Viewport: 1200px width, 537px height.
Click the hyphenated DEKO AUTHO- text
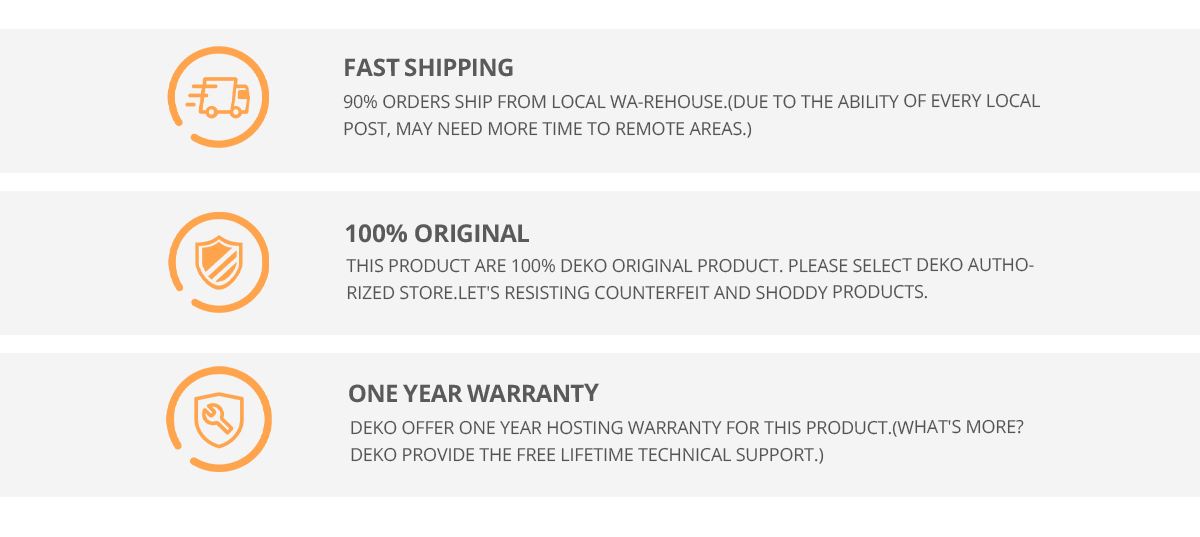[975, 265]
